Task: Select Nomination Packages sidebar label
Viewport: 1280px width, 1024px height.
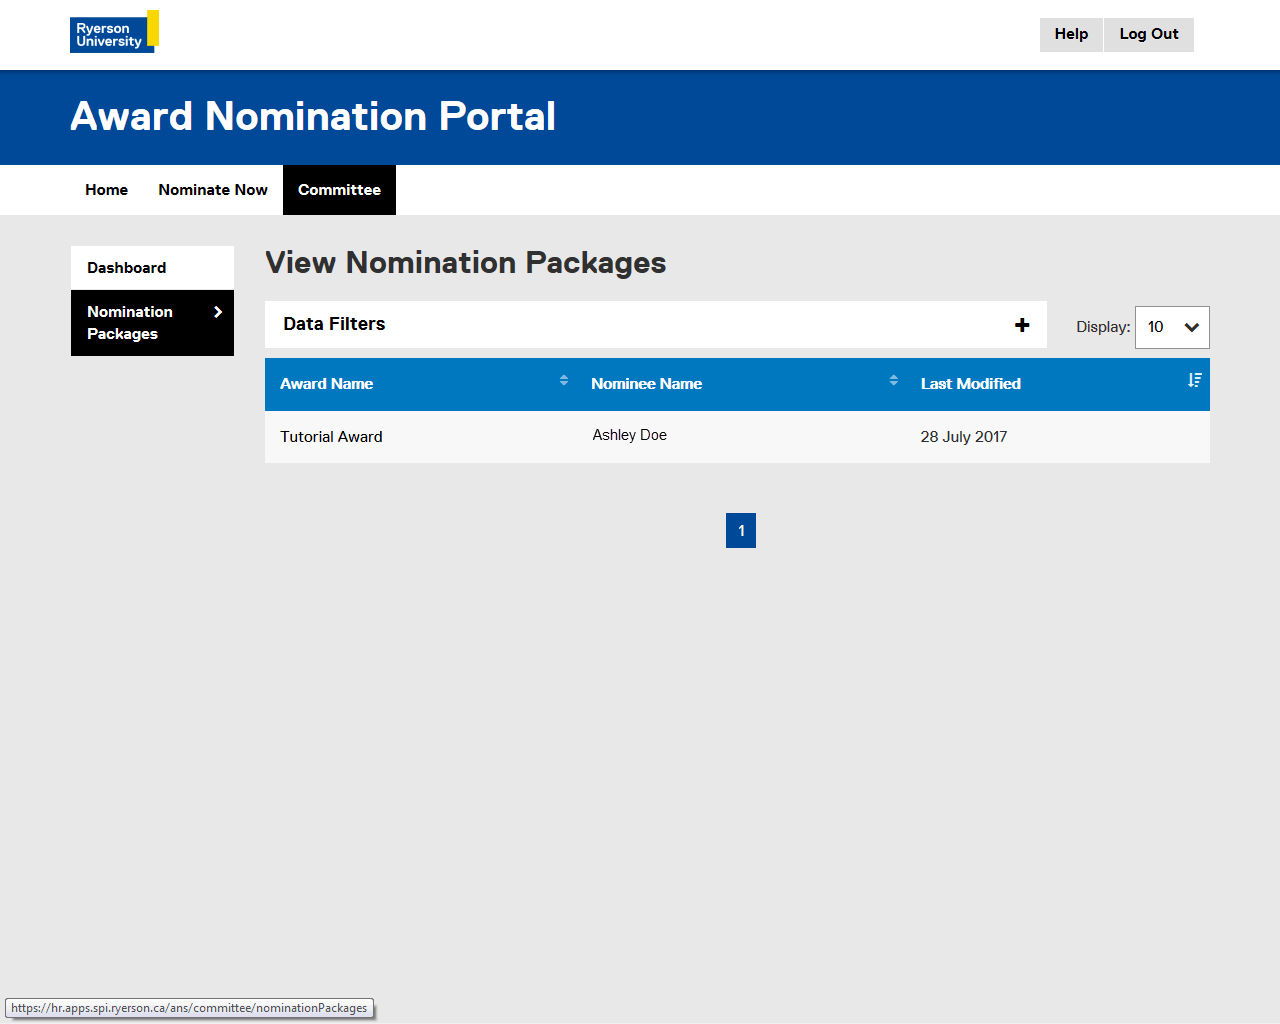Action: pos(130,323)
